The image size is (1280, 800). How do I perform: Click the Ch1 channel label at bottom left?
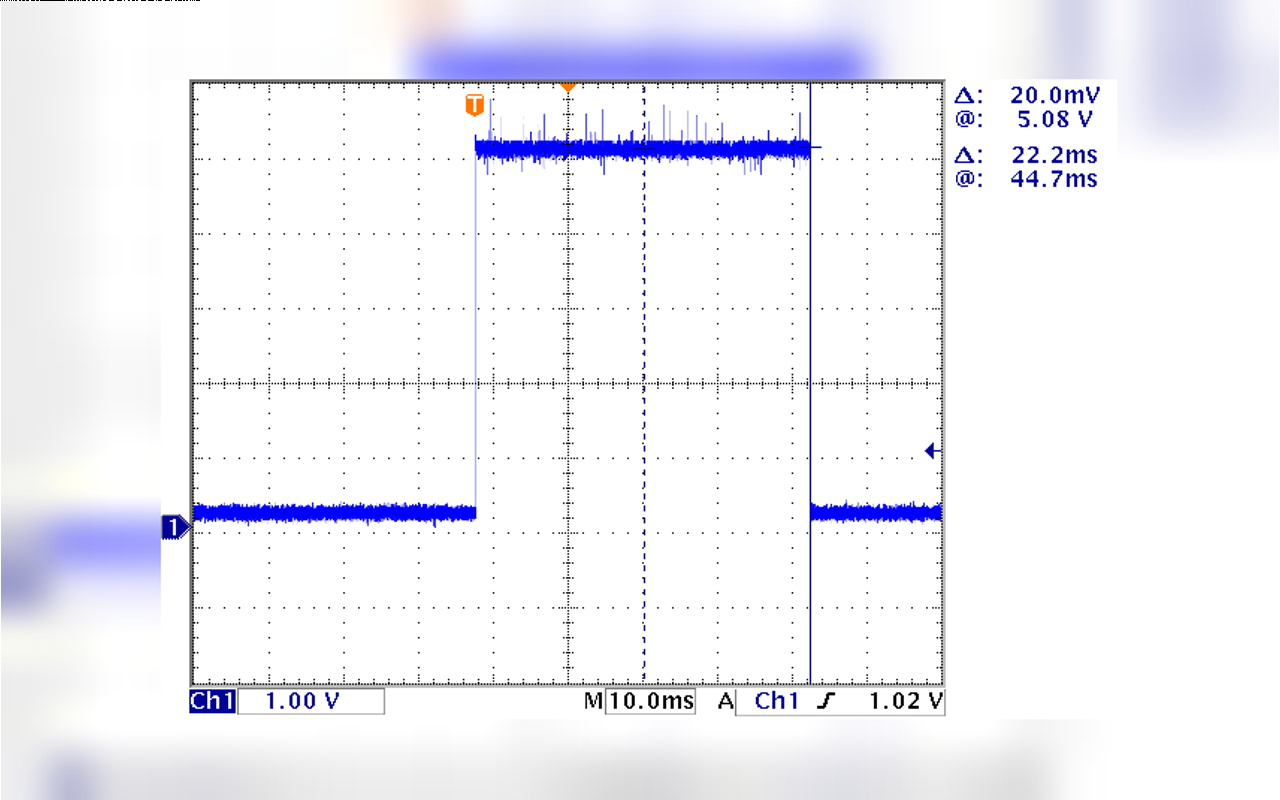tap(212, 701)
